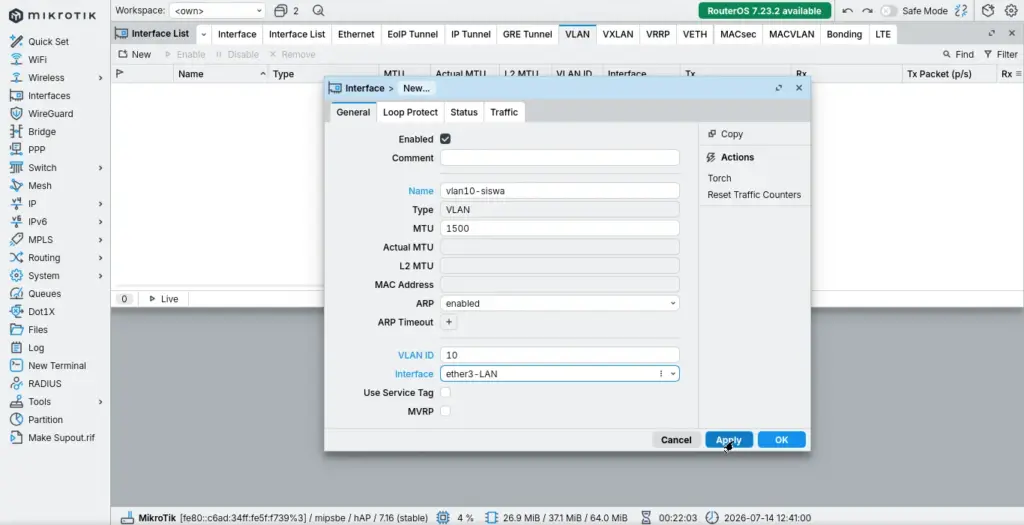This screenshot has height=525, width=1024.
Task: Switch to the Status tab
Action: 464,112
